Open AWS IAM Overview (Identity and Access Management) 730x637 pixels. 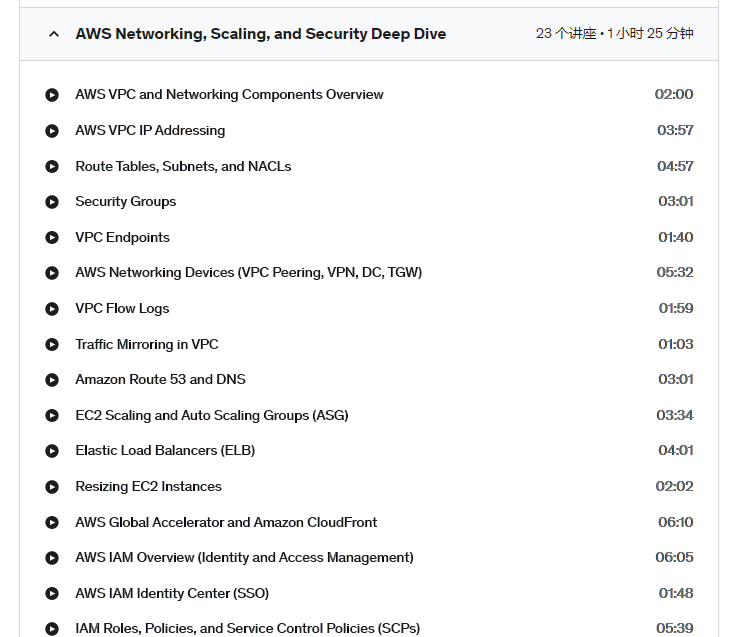(244, 557)
